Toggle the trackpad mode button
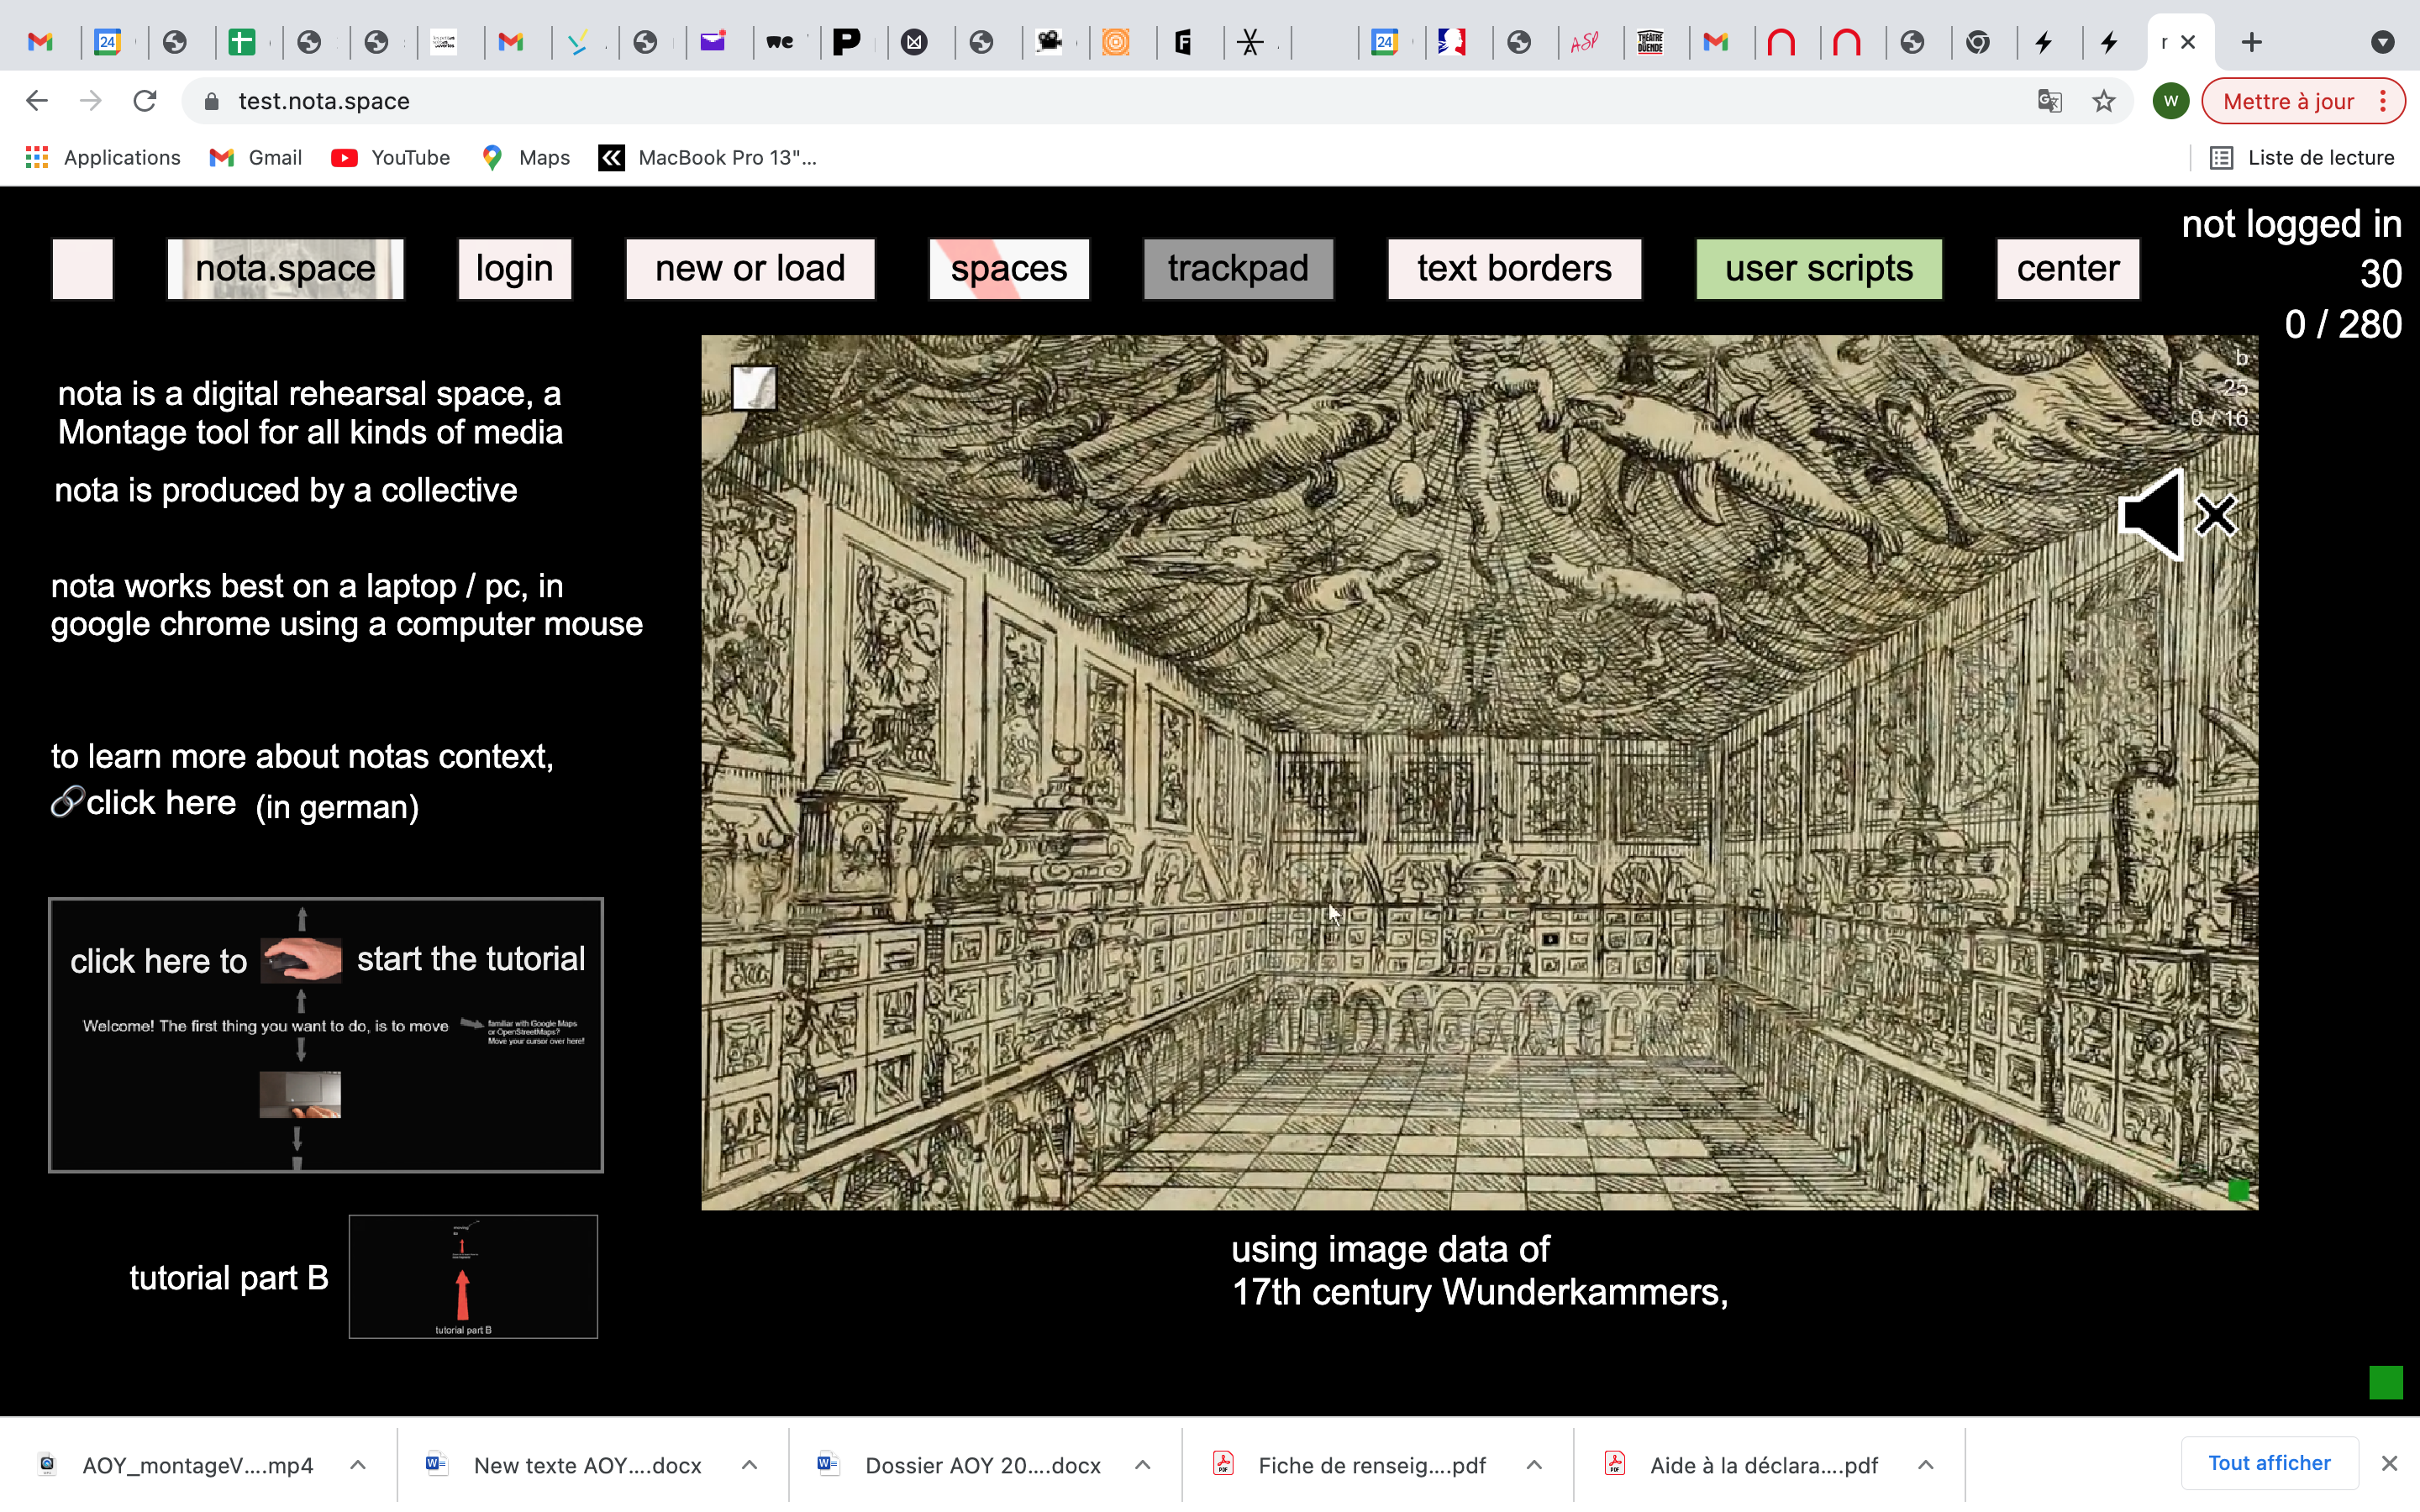The image size is (2420, 1512). 1237,268
